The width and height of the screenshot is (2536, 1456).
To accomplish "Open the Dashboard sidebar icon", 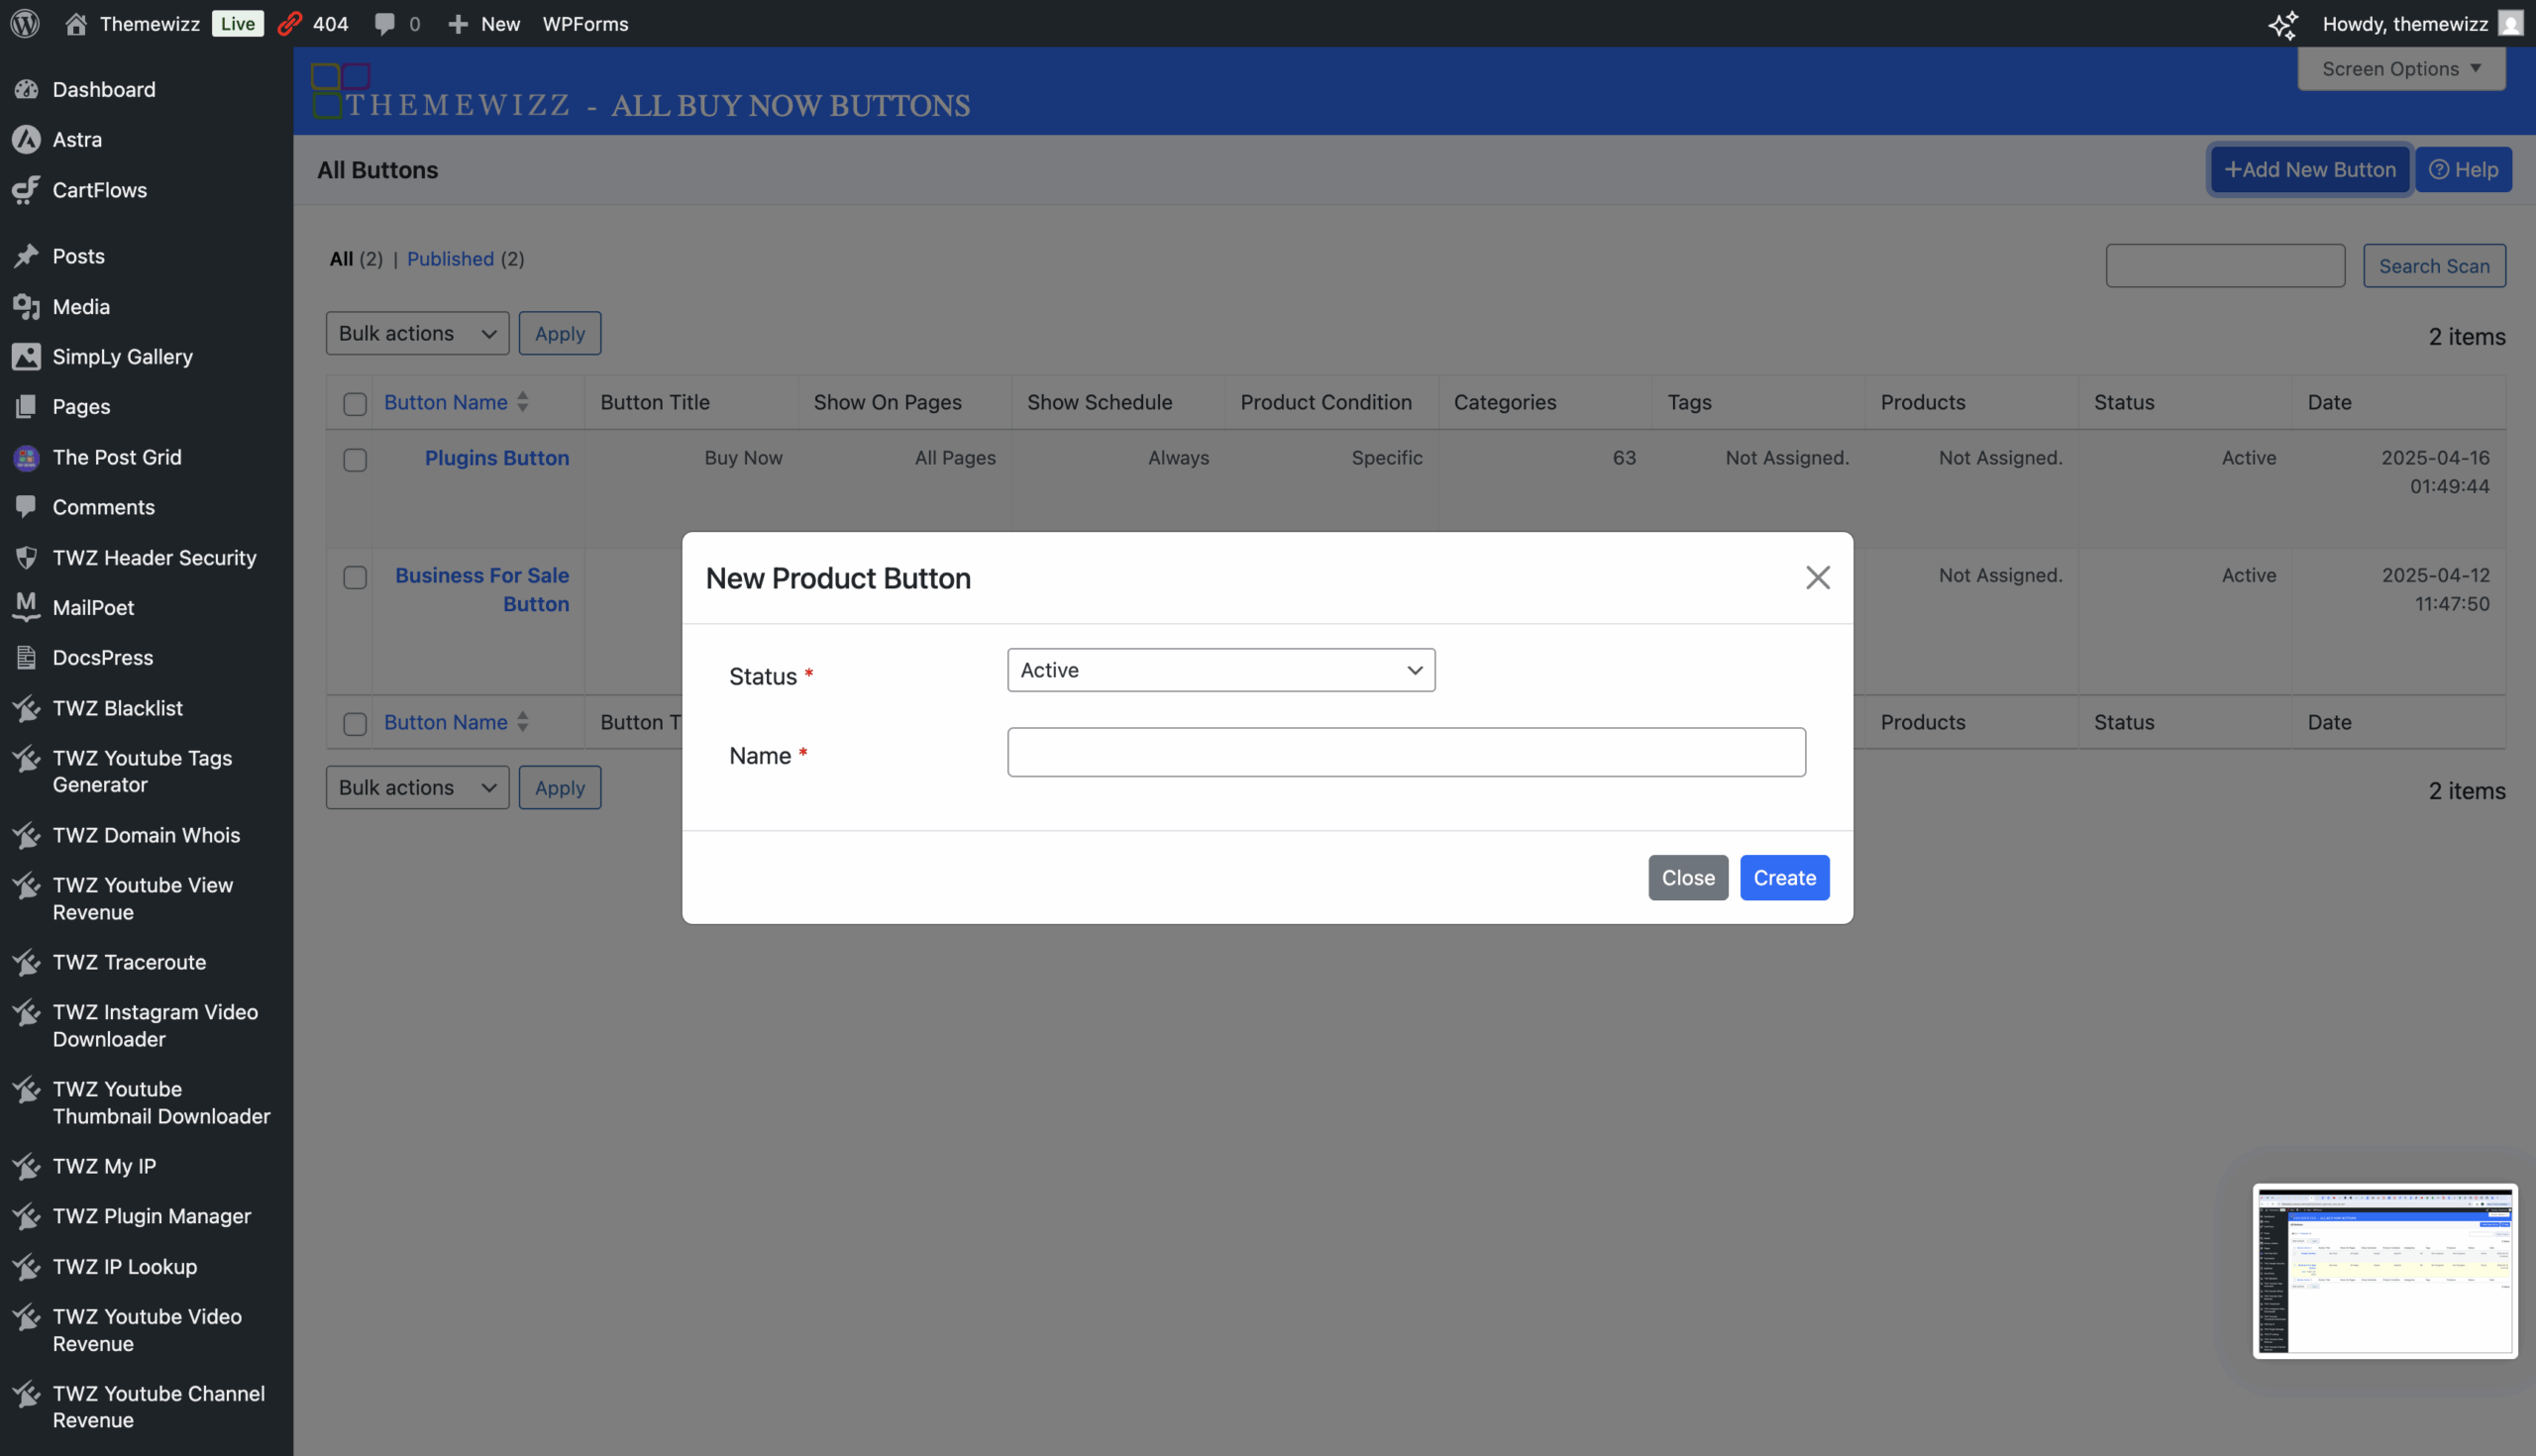I will [26, 89].
